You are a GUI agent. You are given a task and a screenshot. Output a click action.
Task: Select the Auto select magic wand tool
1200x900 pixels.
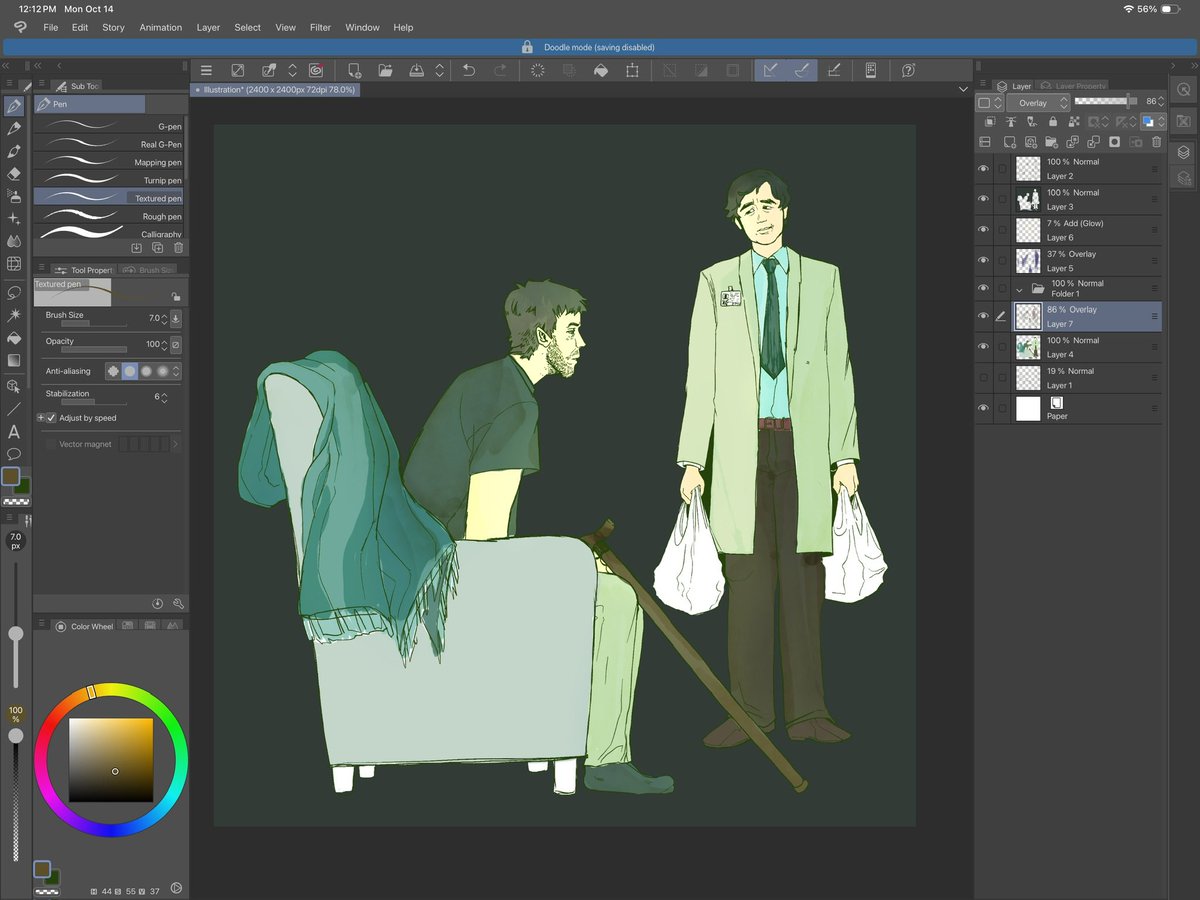[x=14, y=315]
